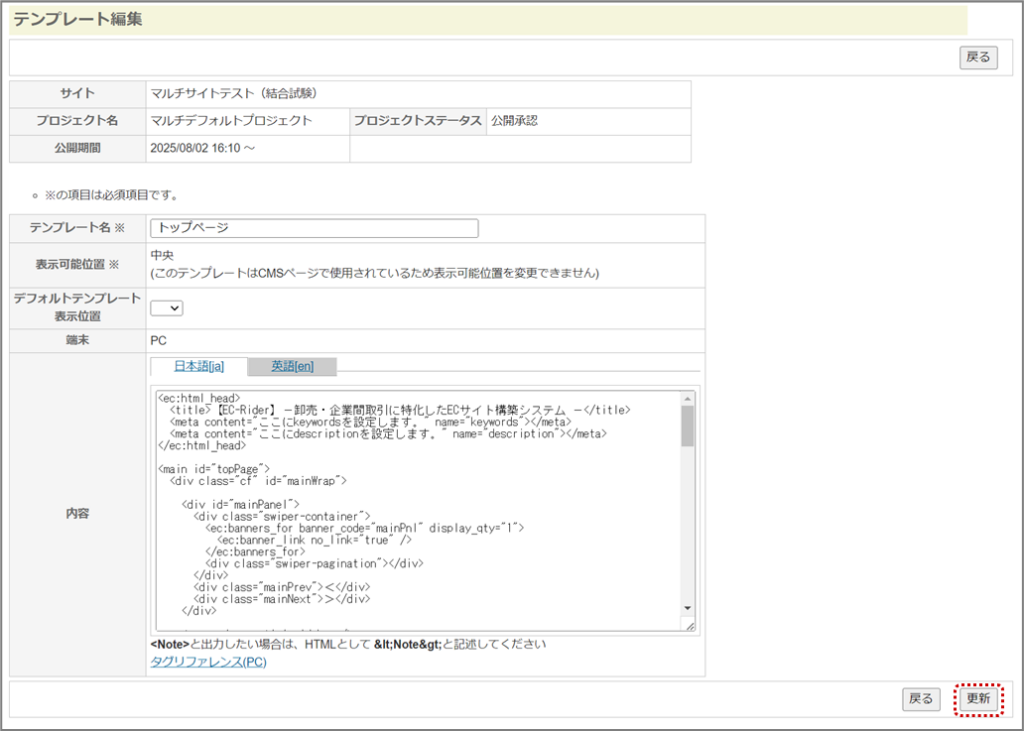Screen dimensions: 1024x731
Task: Focus the テンプレート名 text field
Action: pyautogui.click(x=314, y=228)
